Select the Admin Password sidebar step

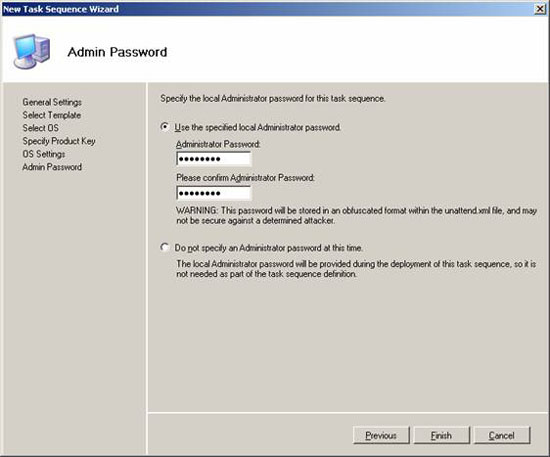[52, 167]
